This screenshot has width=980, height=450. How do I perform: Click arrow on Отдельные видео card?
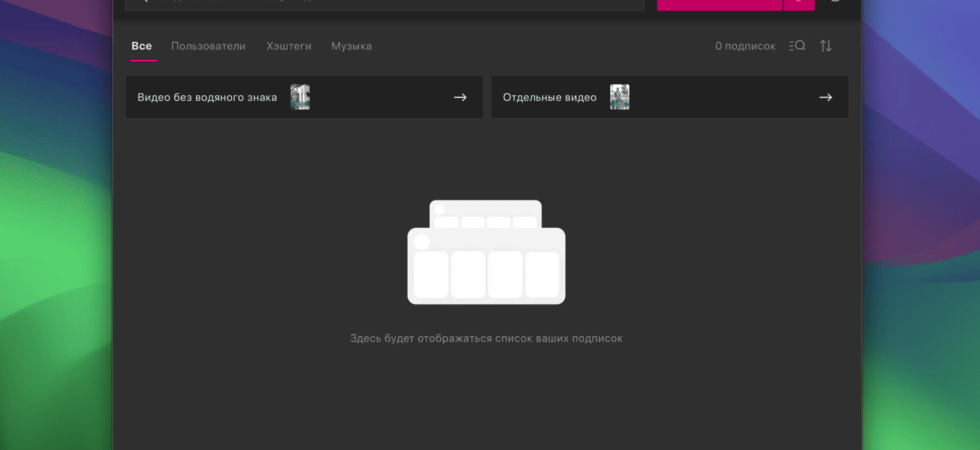pyautogui.click(x=826, y=97)
